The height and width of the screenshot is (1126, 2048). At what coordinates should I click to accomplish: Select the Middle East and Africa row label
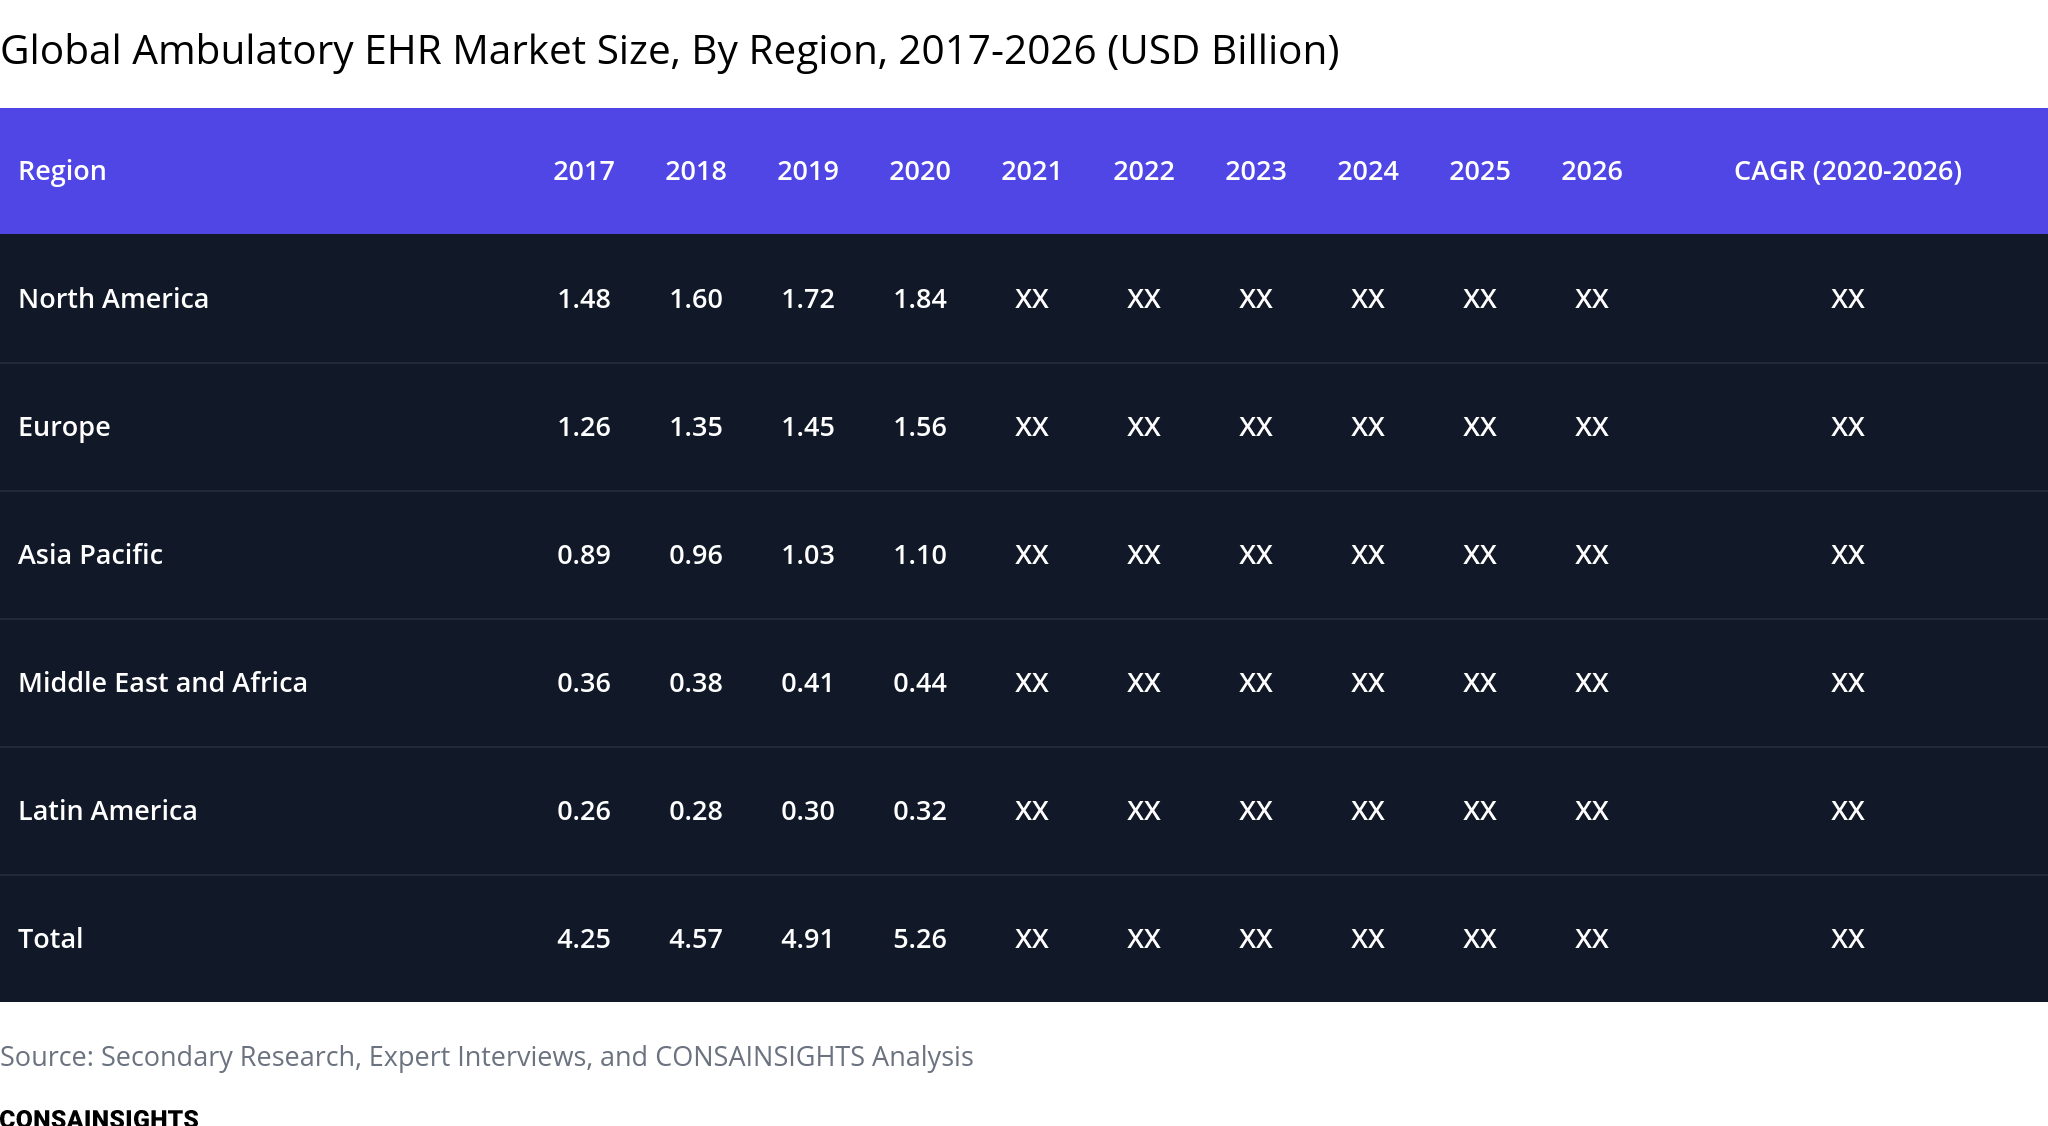[x=163, y=682]
